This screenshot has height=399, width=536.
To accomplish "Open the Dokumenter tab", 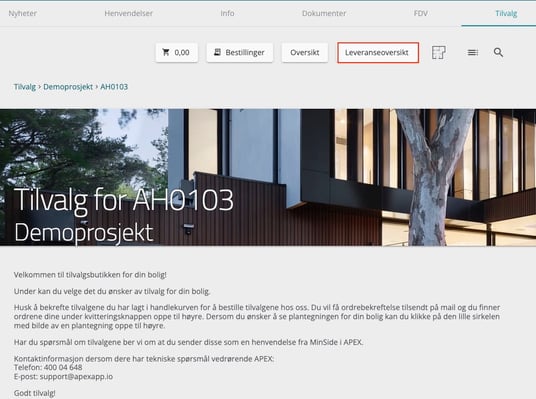I will [x=324, y=13].
